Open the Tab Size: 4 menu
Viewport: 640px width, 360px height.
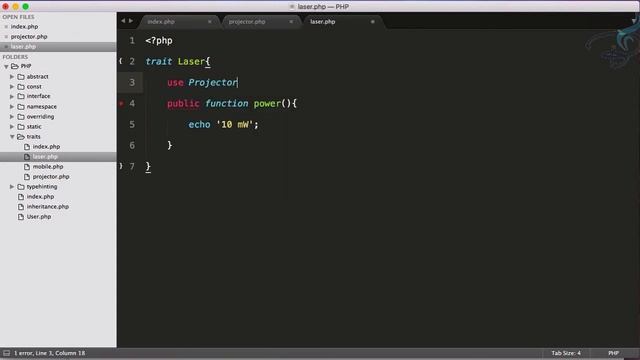pos(566,353)
